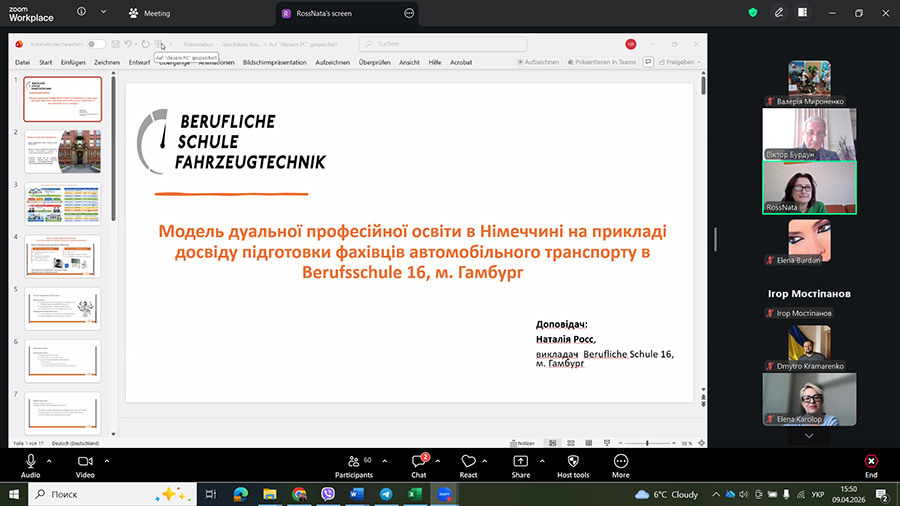Image resolution: width=900 pixels, height=506 pixels.
Task: Click the End meeting button
Action: click(x=871, y=465)
